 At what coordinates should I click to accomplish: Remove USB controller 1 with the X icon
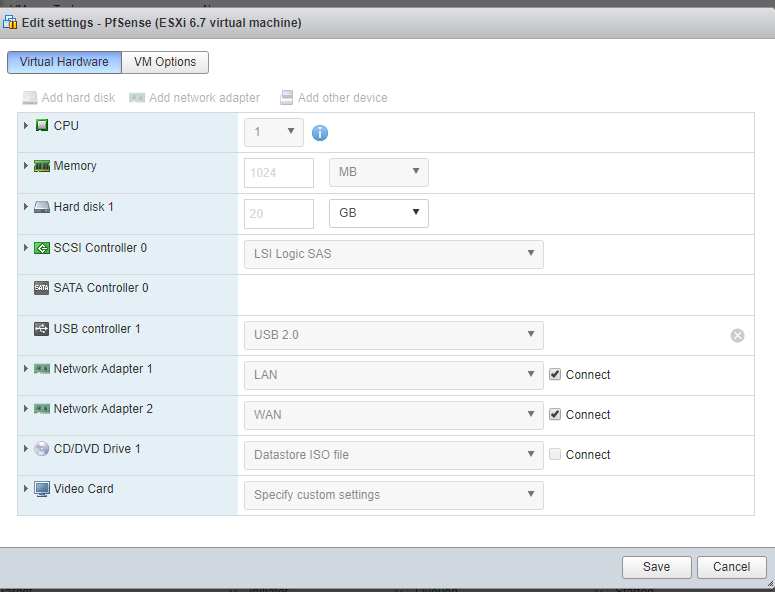(737, 336)
